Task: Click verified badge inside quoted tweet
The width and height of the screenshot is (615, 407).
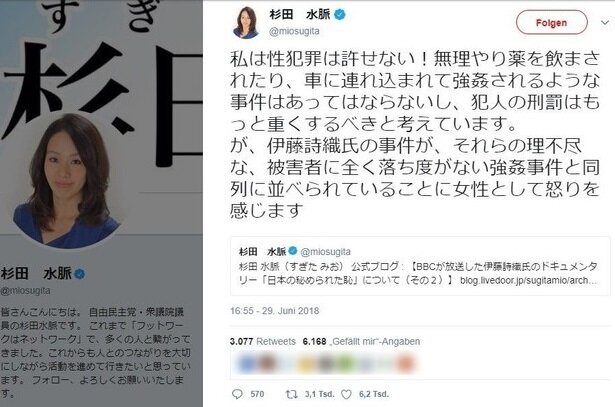Action: click(293, 251)
